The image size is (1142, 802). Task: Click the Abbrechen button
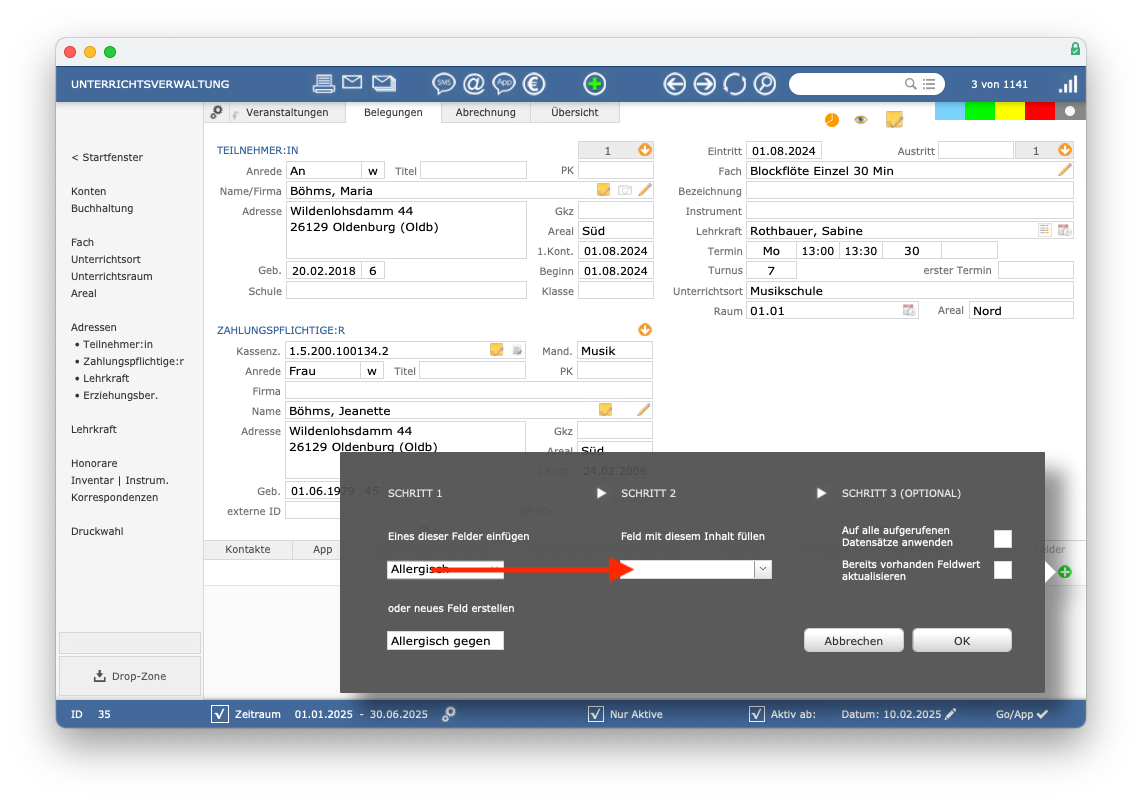pyautogui.click(x=854, y=640)
